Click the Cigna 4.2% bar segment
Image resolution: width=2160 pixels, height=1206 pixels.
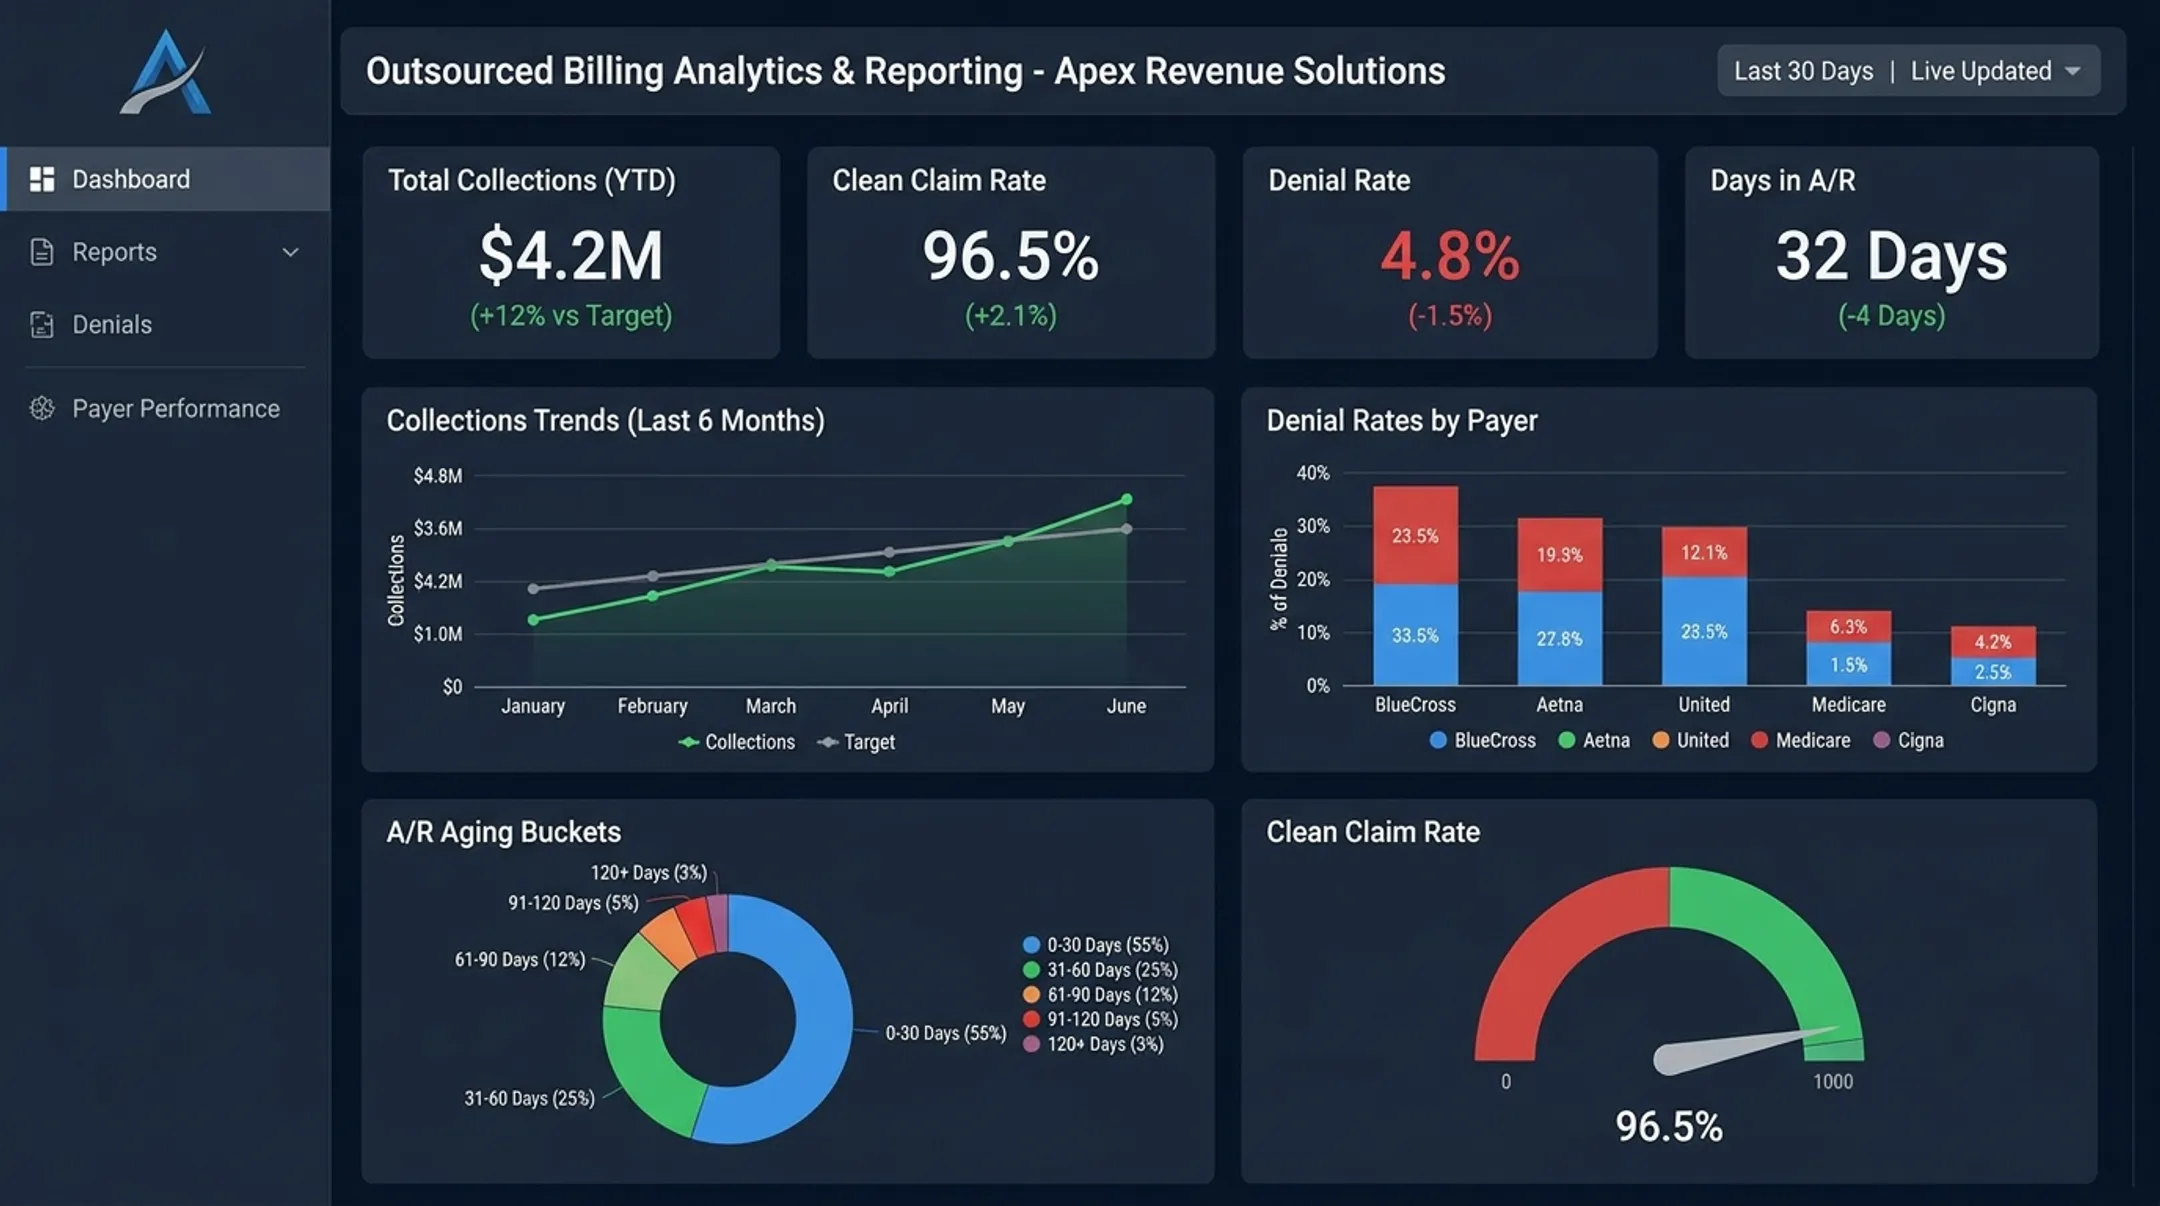click(x=1993, y=642)
